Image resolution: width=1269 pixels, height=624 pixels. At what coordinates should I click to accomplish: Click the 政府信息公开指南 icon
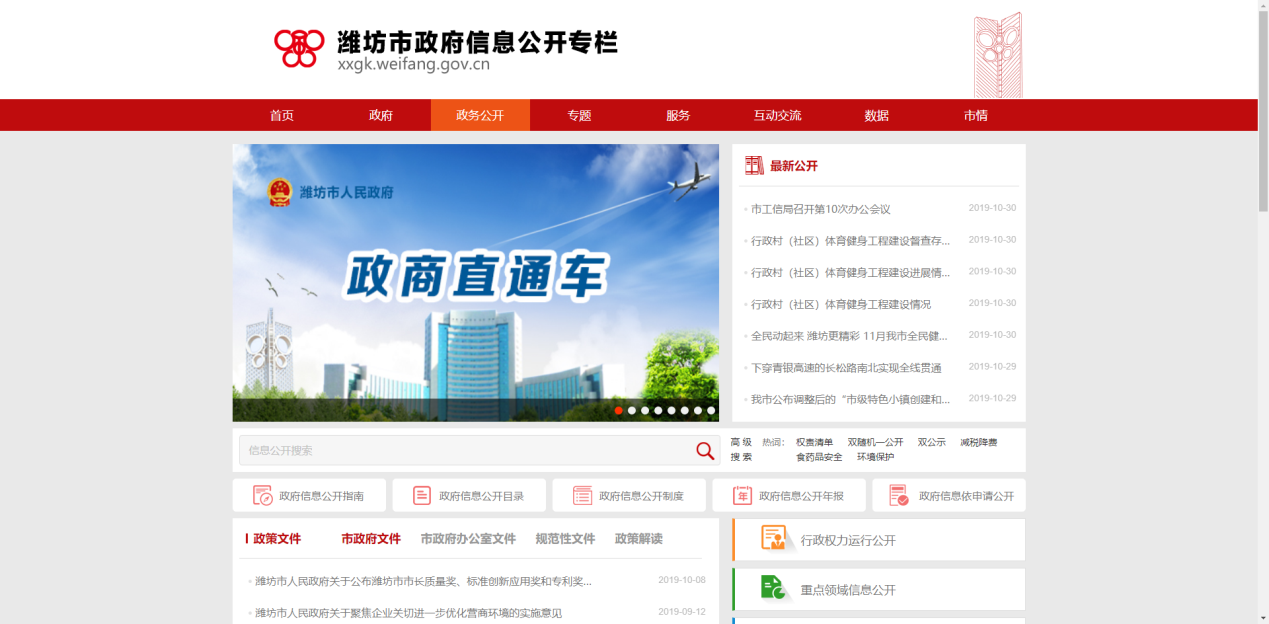pyautogui.click(x=263, y=495)
